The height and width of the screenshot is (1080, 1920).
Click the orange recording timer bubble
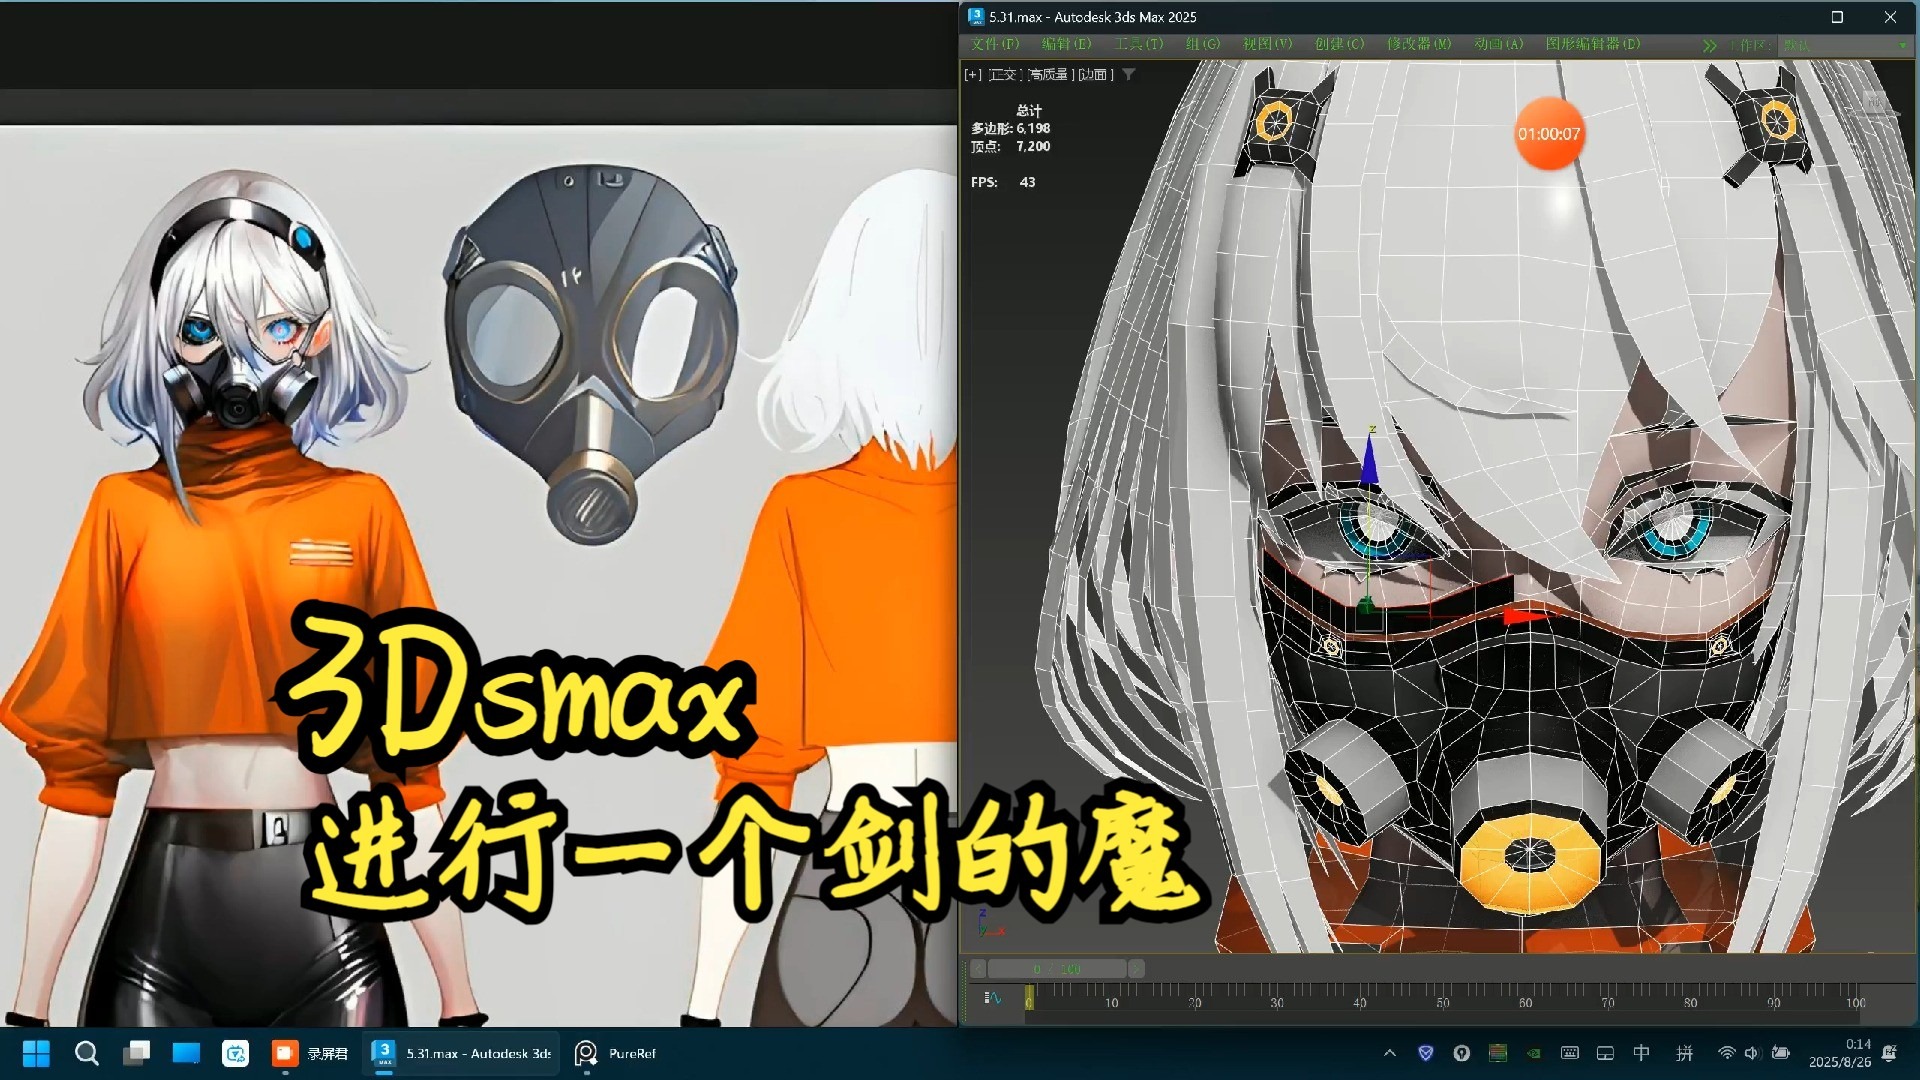pos(1549,133)
